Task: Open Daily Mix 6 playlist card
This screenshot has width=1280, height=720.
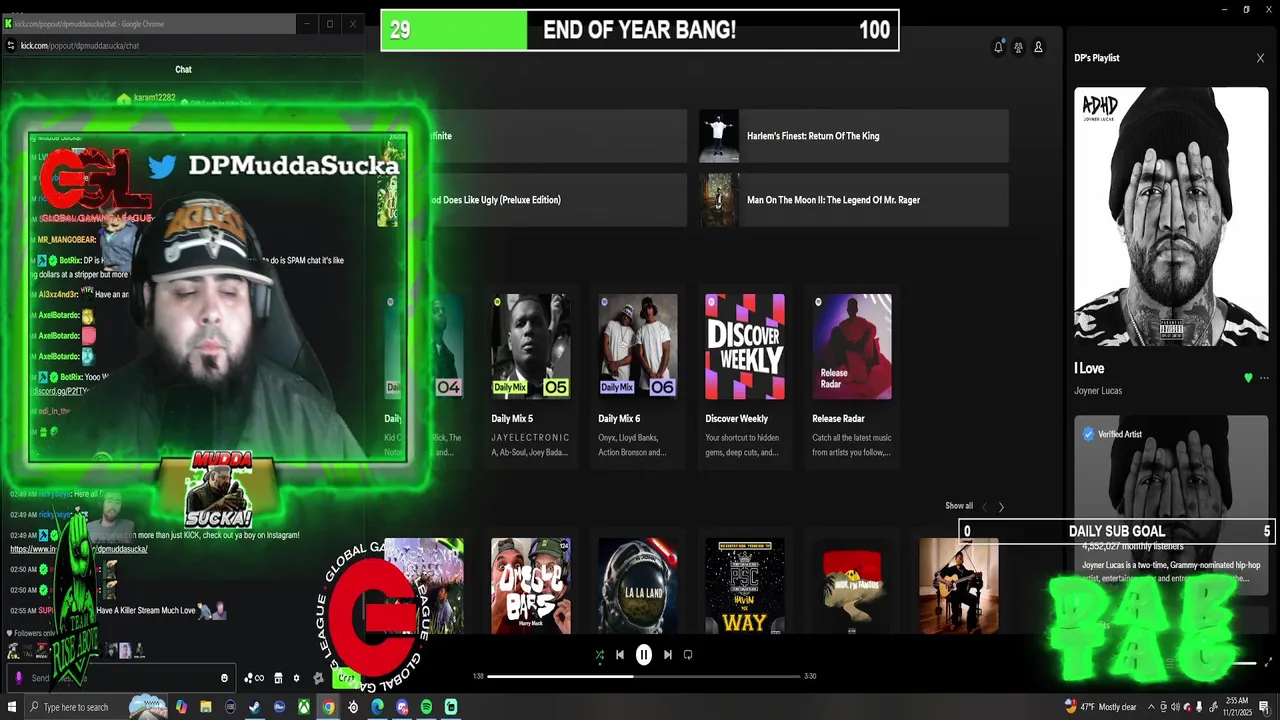Action: [638, 378]
